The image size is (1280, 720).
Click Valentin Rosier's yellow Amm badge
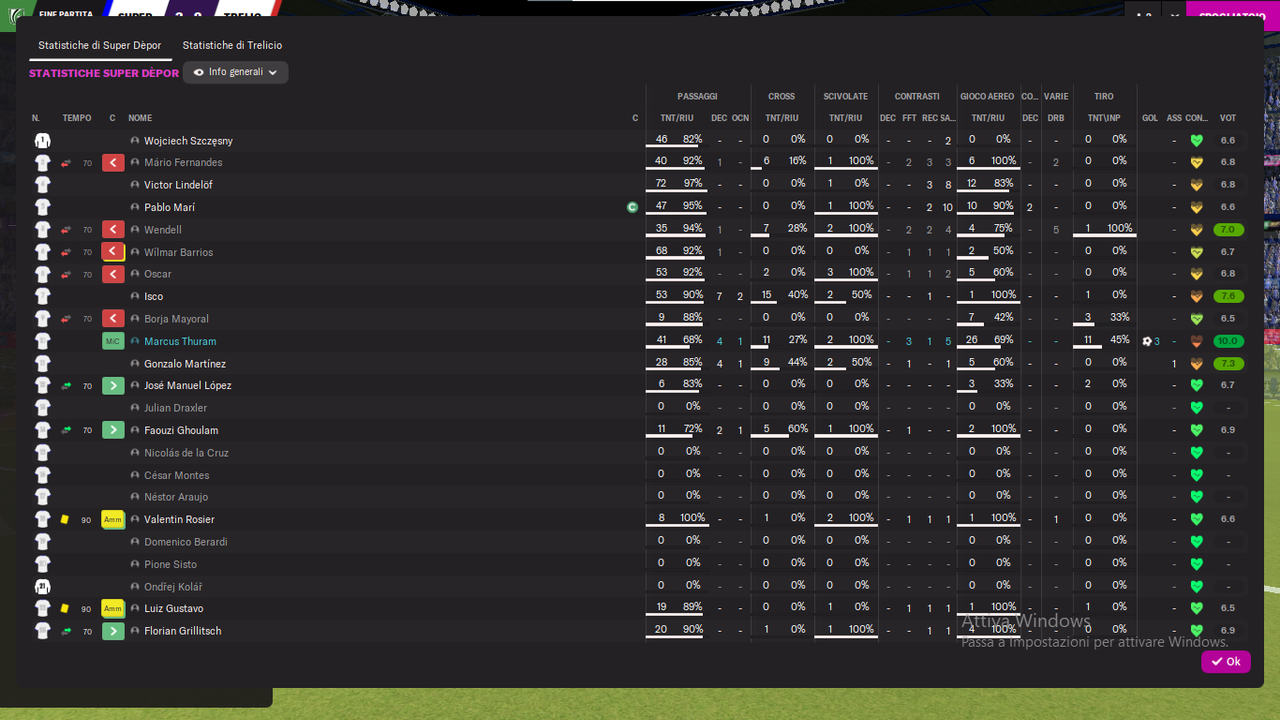point(113,520)
